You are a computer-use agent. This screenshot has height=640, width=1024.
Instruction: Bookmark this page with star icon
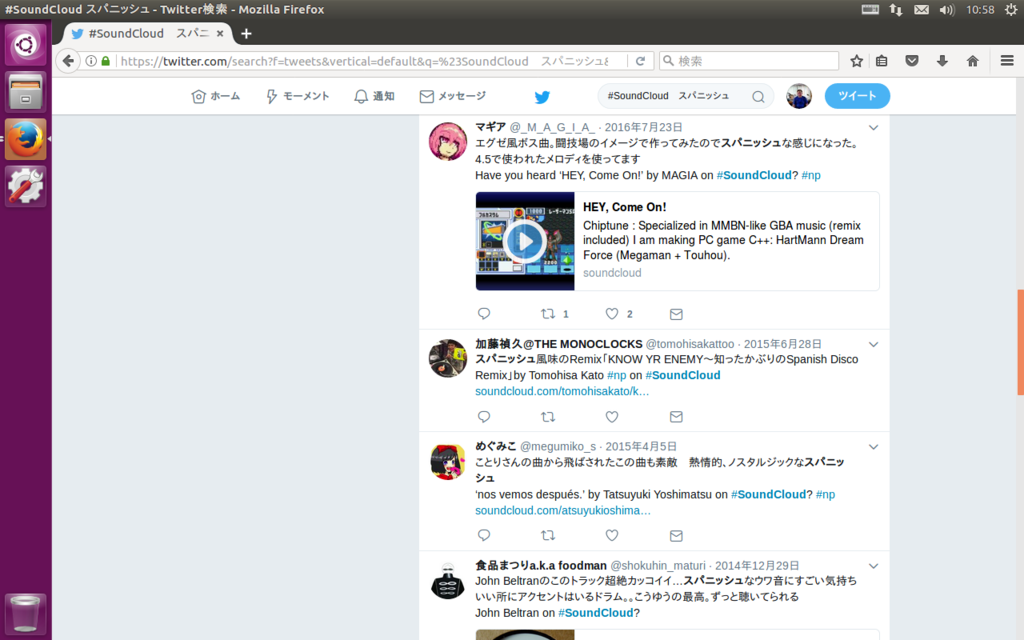856,61
